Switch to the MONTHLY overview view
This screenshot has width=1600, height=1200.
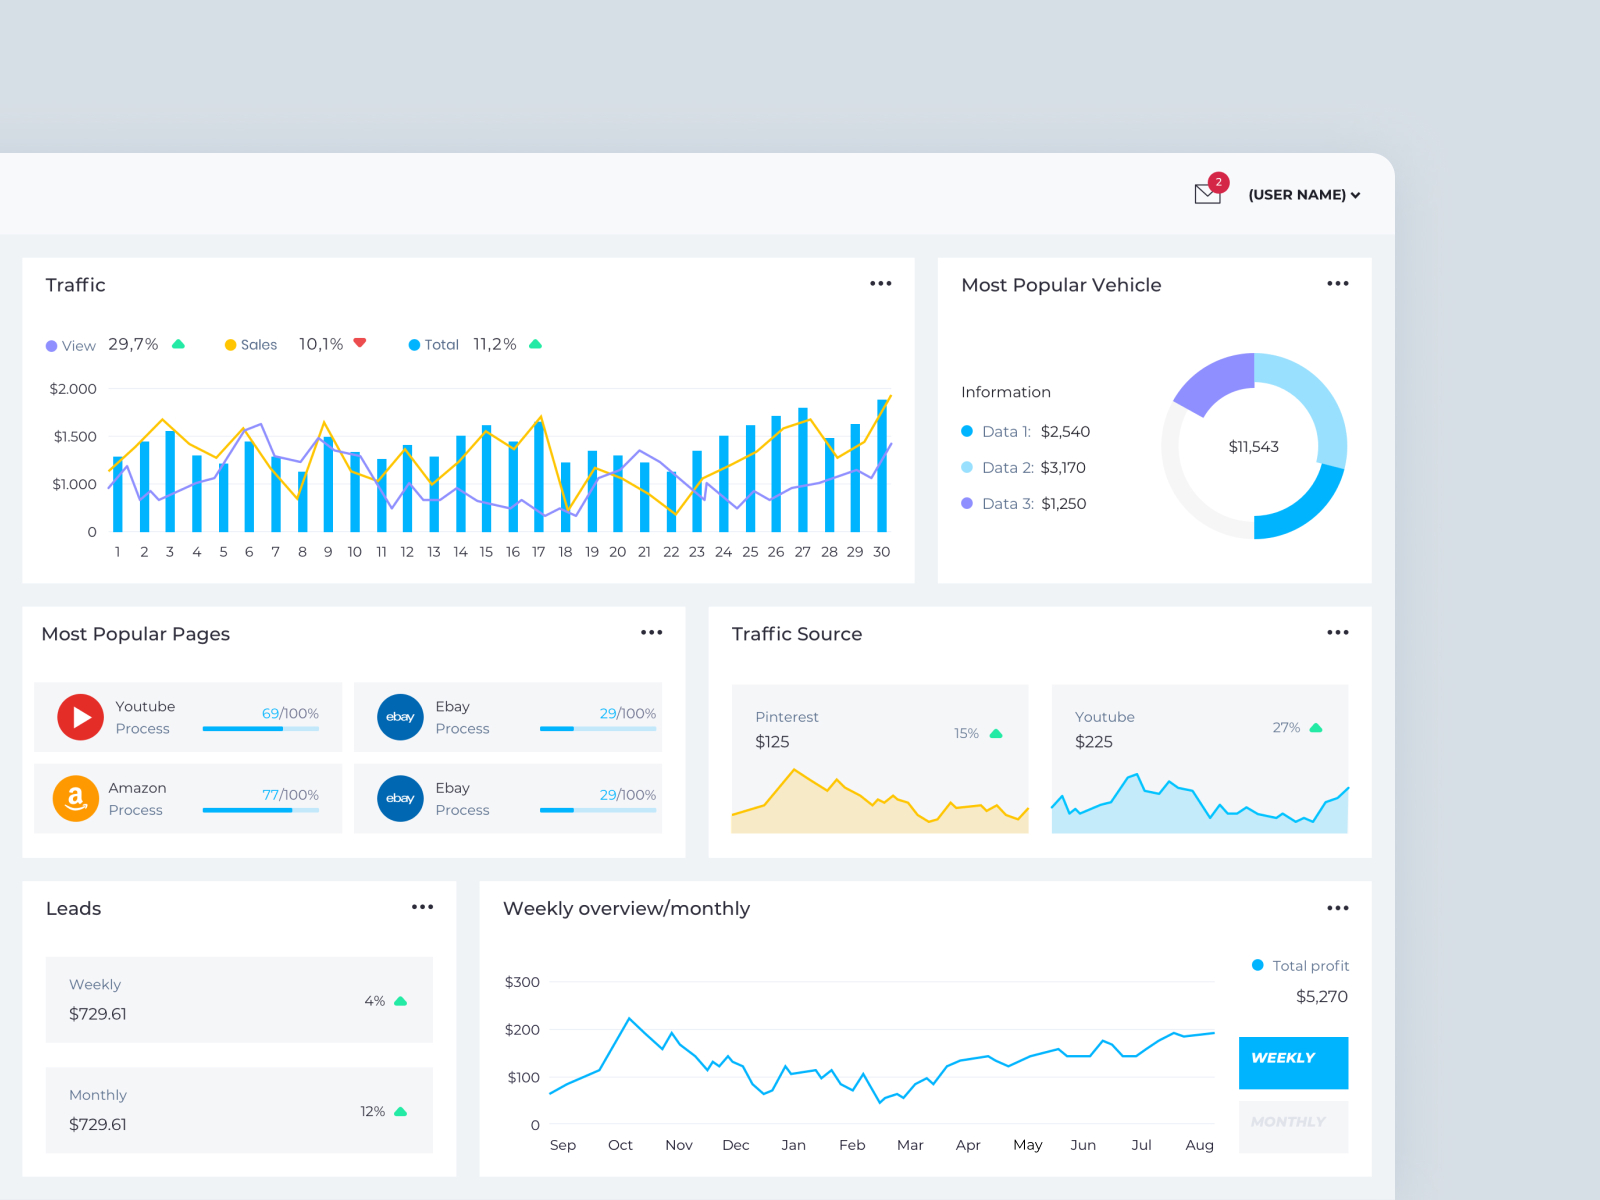[x=1293, y=1127]
